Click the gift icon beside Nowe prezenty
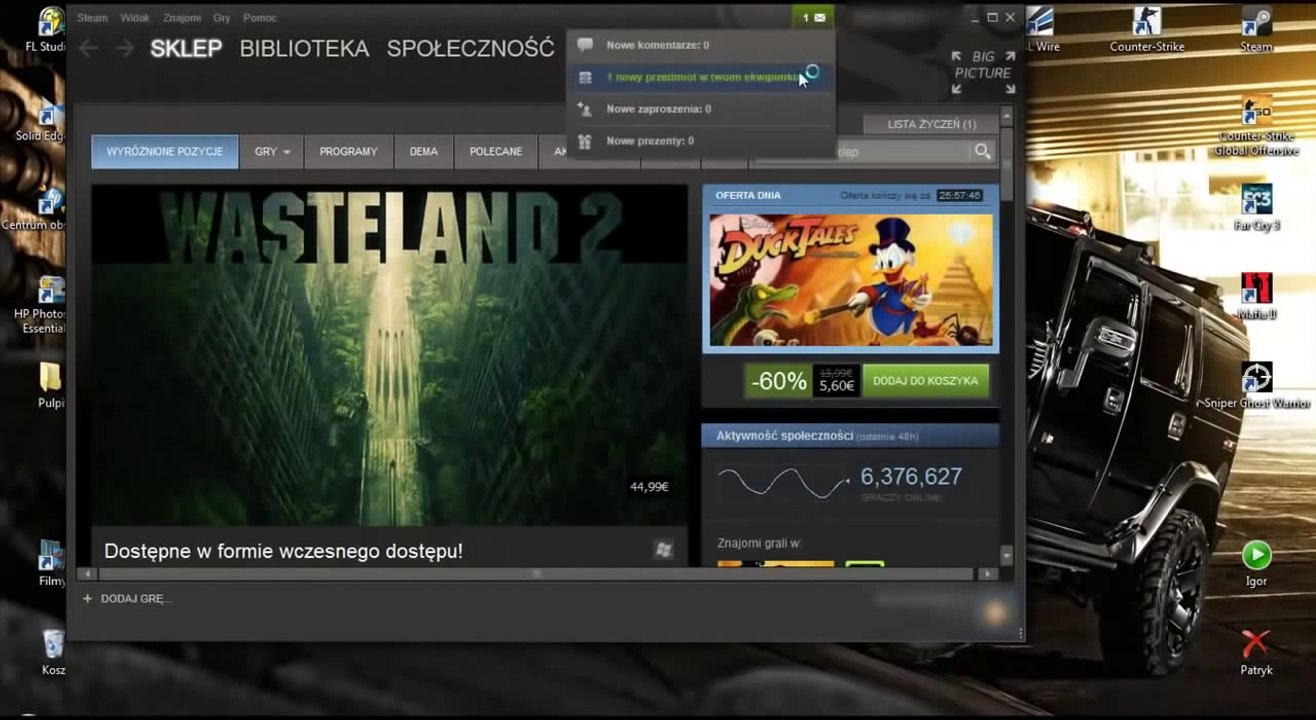The image size is (1316, 720). coord(586,141)
